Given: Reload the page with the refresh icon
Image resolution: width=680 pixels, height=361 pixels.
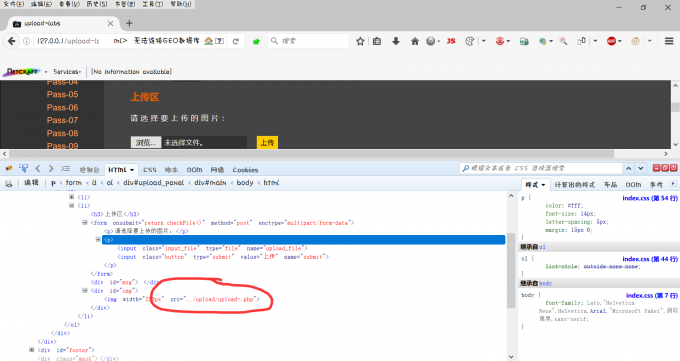Looking at the screenshot, I should (x=235, y=41).
